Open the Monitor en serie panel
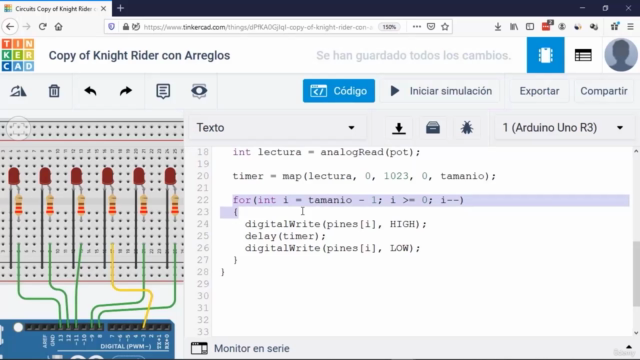Image resolution: width=640 pixels, height=360 pixels. tap(251, 349)
